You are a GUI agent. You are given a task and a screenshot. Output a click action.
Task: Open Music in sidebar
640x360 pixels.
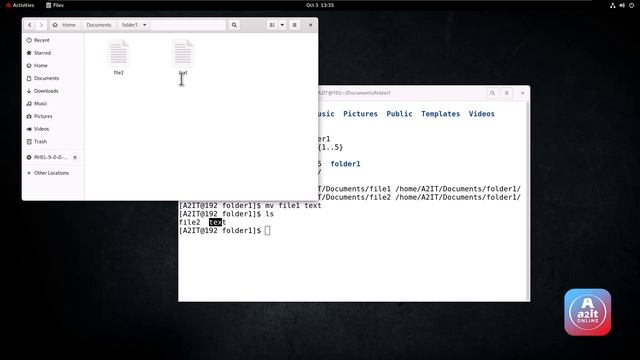53,104
